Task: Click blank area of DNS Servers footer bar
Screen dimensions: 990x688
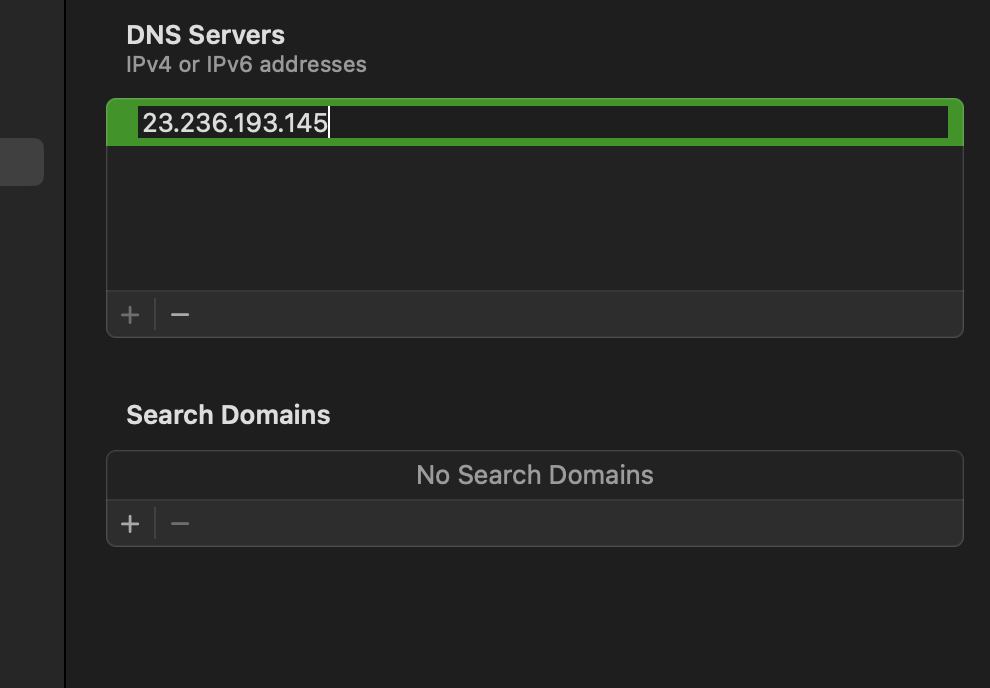Action: [x=575, y=314]
